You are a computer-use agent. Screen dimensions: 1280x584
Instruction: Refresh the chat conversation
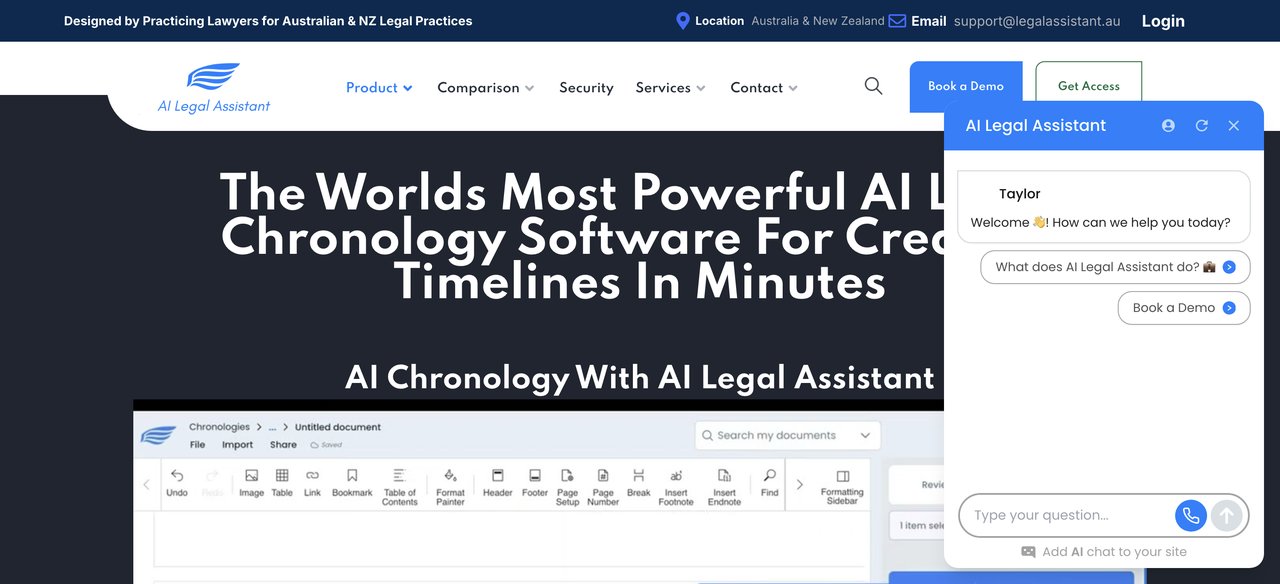click(1202, 126)
